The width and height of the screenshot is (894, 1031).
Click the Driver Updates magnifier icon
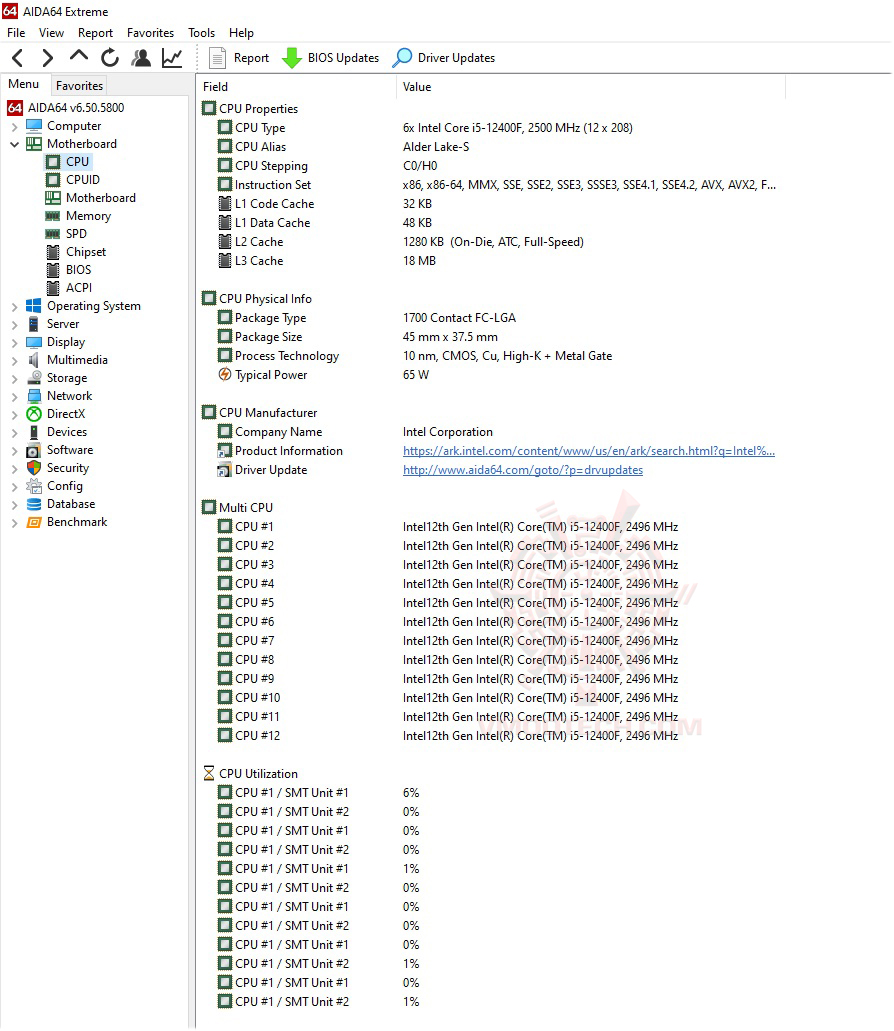(x=402, y=58)
